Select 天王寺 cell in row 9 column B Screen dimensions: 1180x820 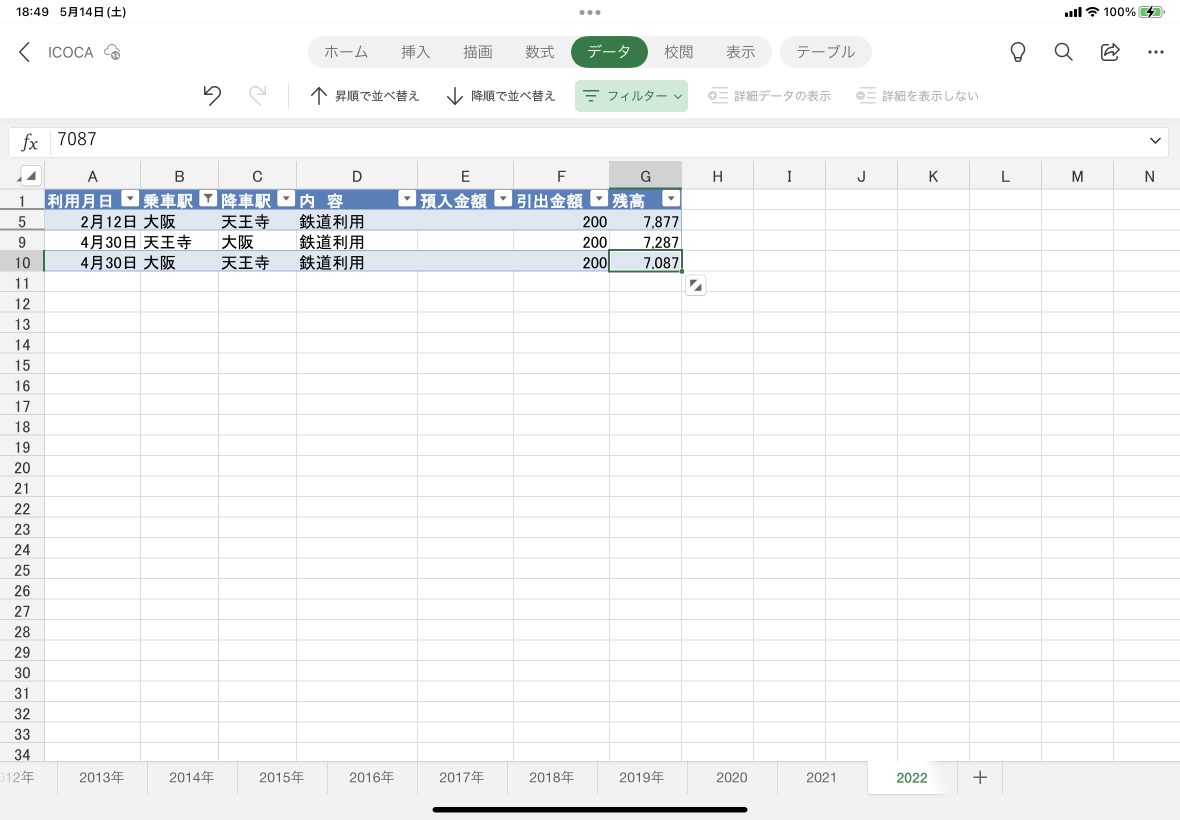tap(179, 241)
